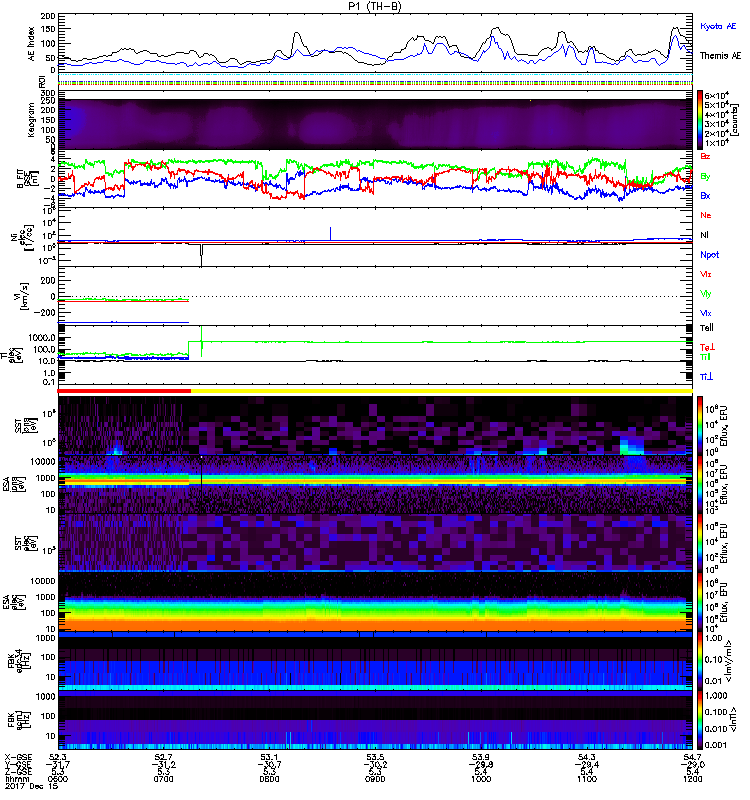Click the blue "Vix" velocity legend label
Viewport: 750px width, 800px height.
coord(705,313)
